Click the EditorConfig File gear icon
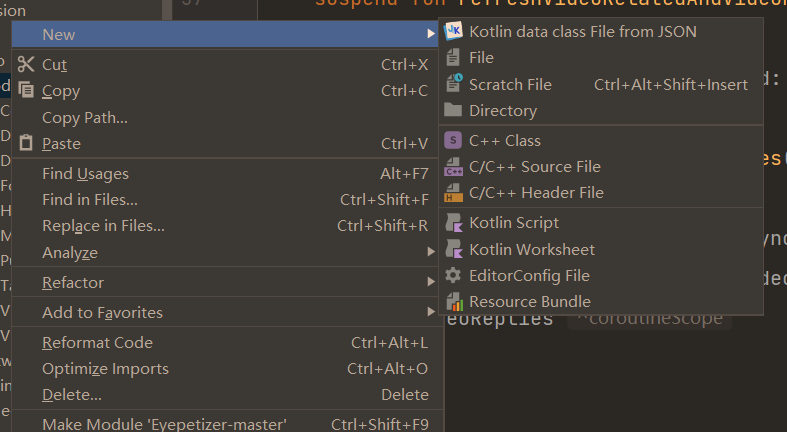Viewport: 787px width, 432px height. [453, 275]
